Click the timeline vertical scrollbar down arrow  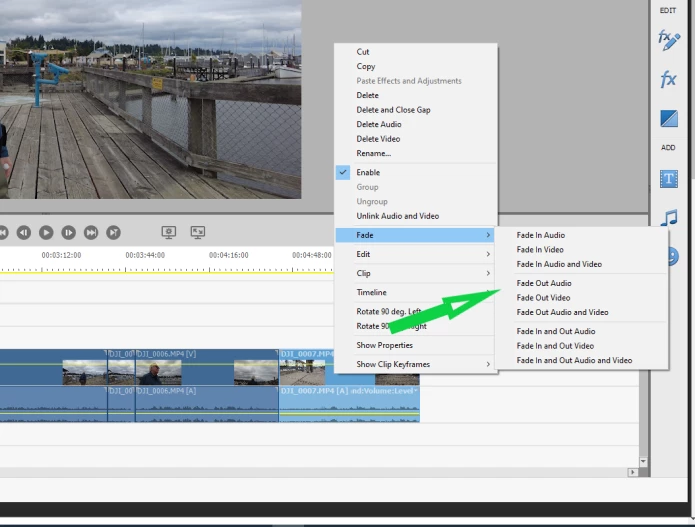click(643, 462)
